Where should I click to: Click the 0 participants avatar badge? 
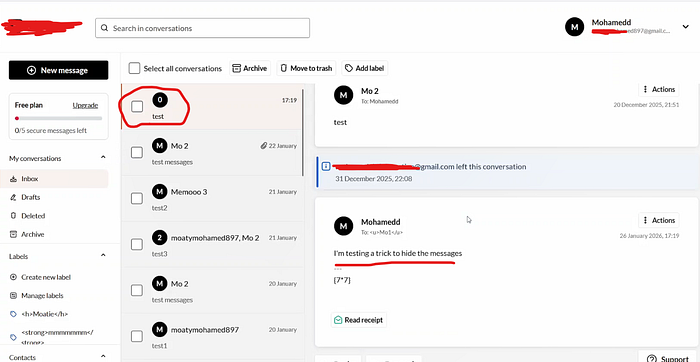160,100
